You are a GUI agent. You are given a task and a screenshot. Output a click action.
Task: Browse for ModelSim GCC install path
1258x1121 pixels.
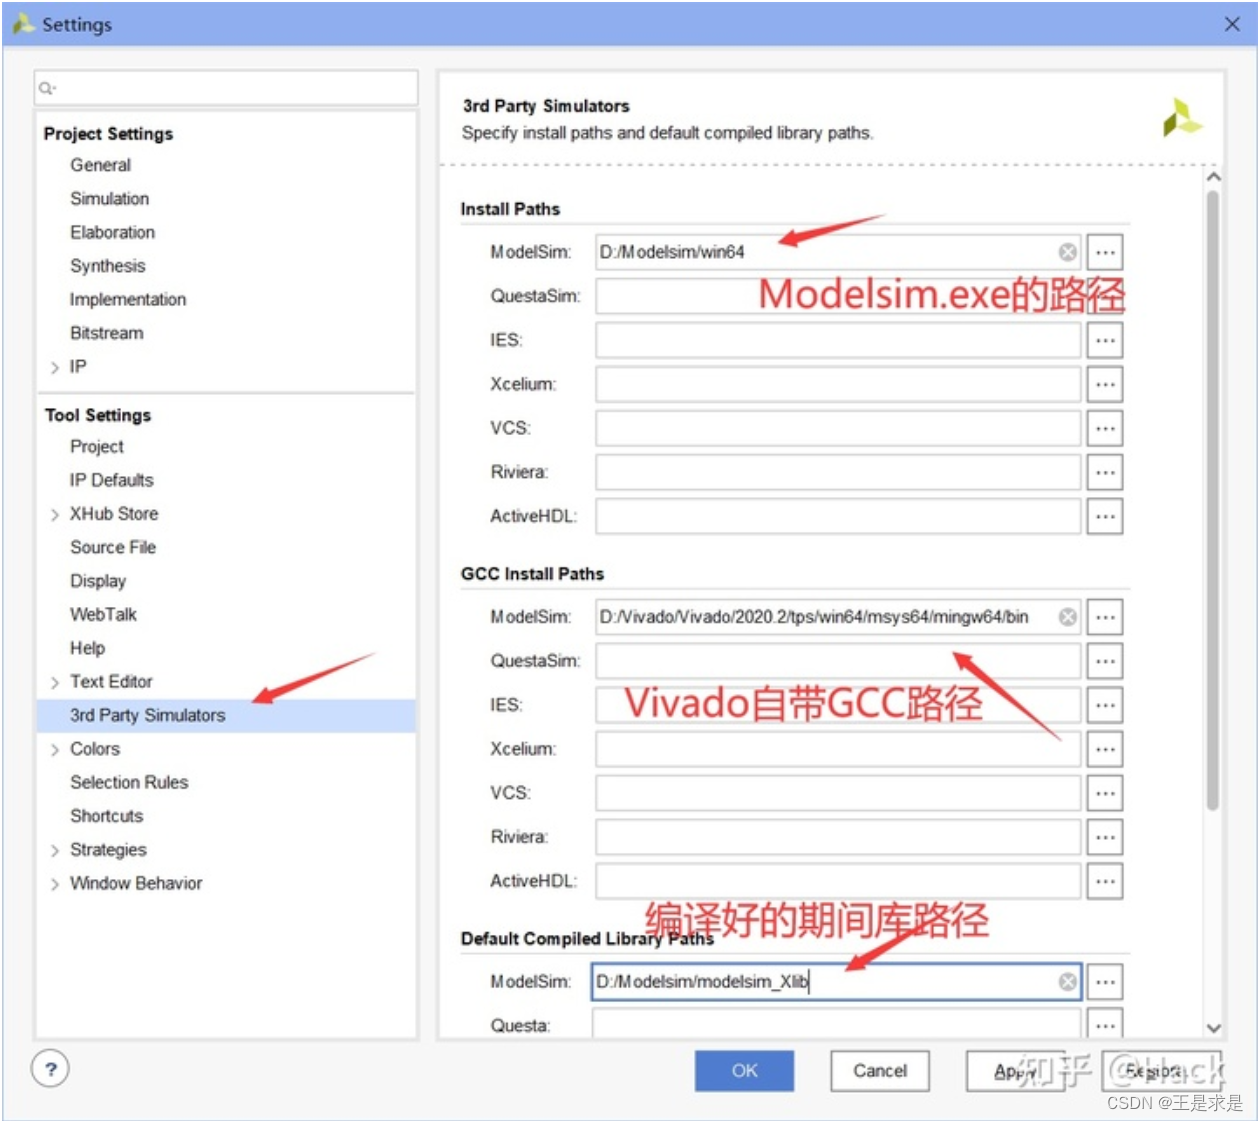(x=1105, y=617)
